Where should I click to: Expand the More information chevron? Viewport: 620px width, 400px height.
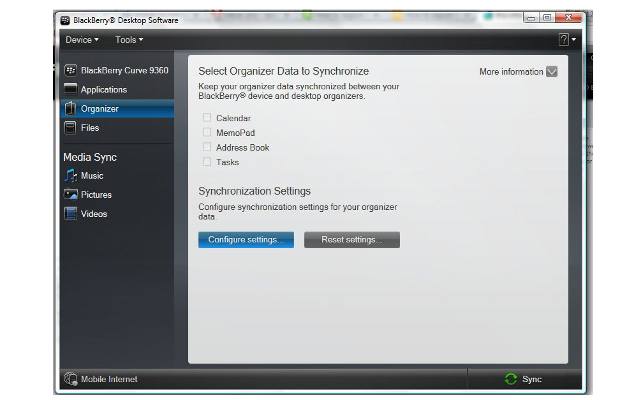pos(552,72)
